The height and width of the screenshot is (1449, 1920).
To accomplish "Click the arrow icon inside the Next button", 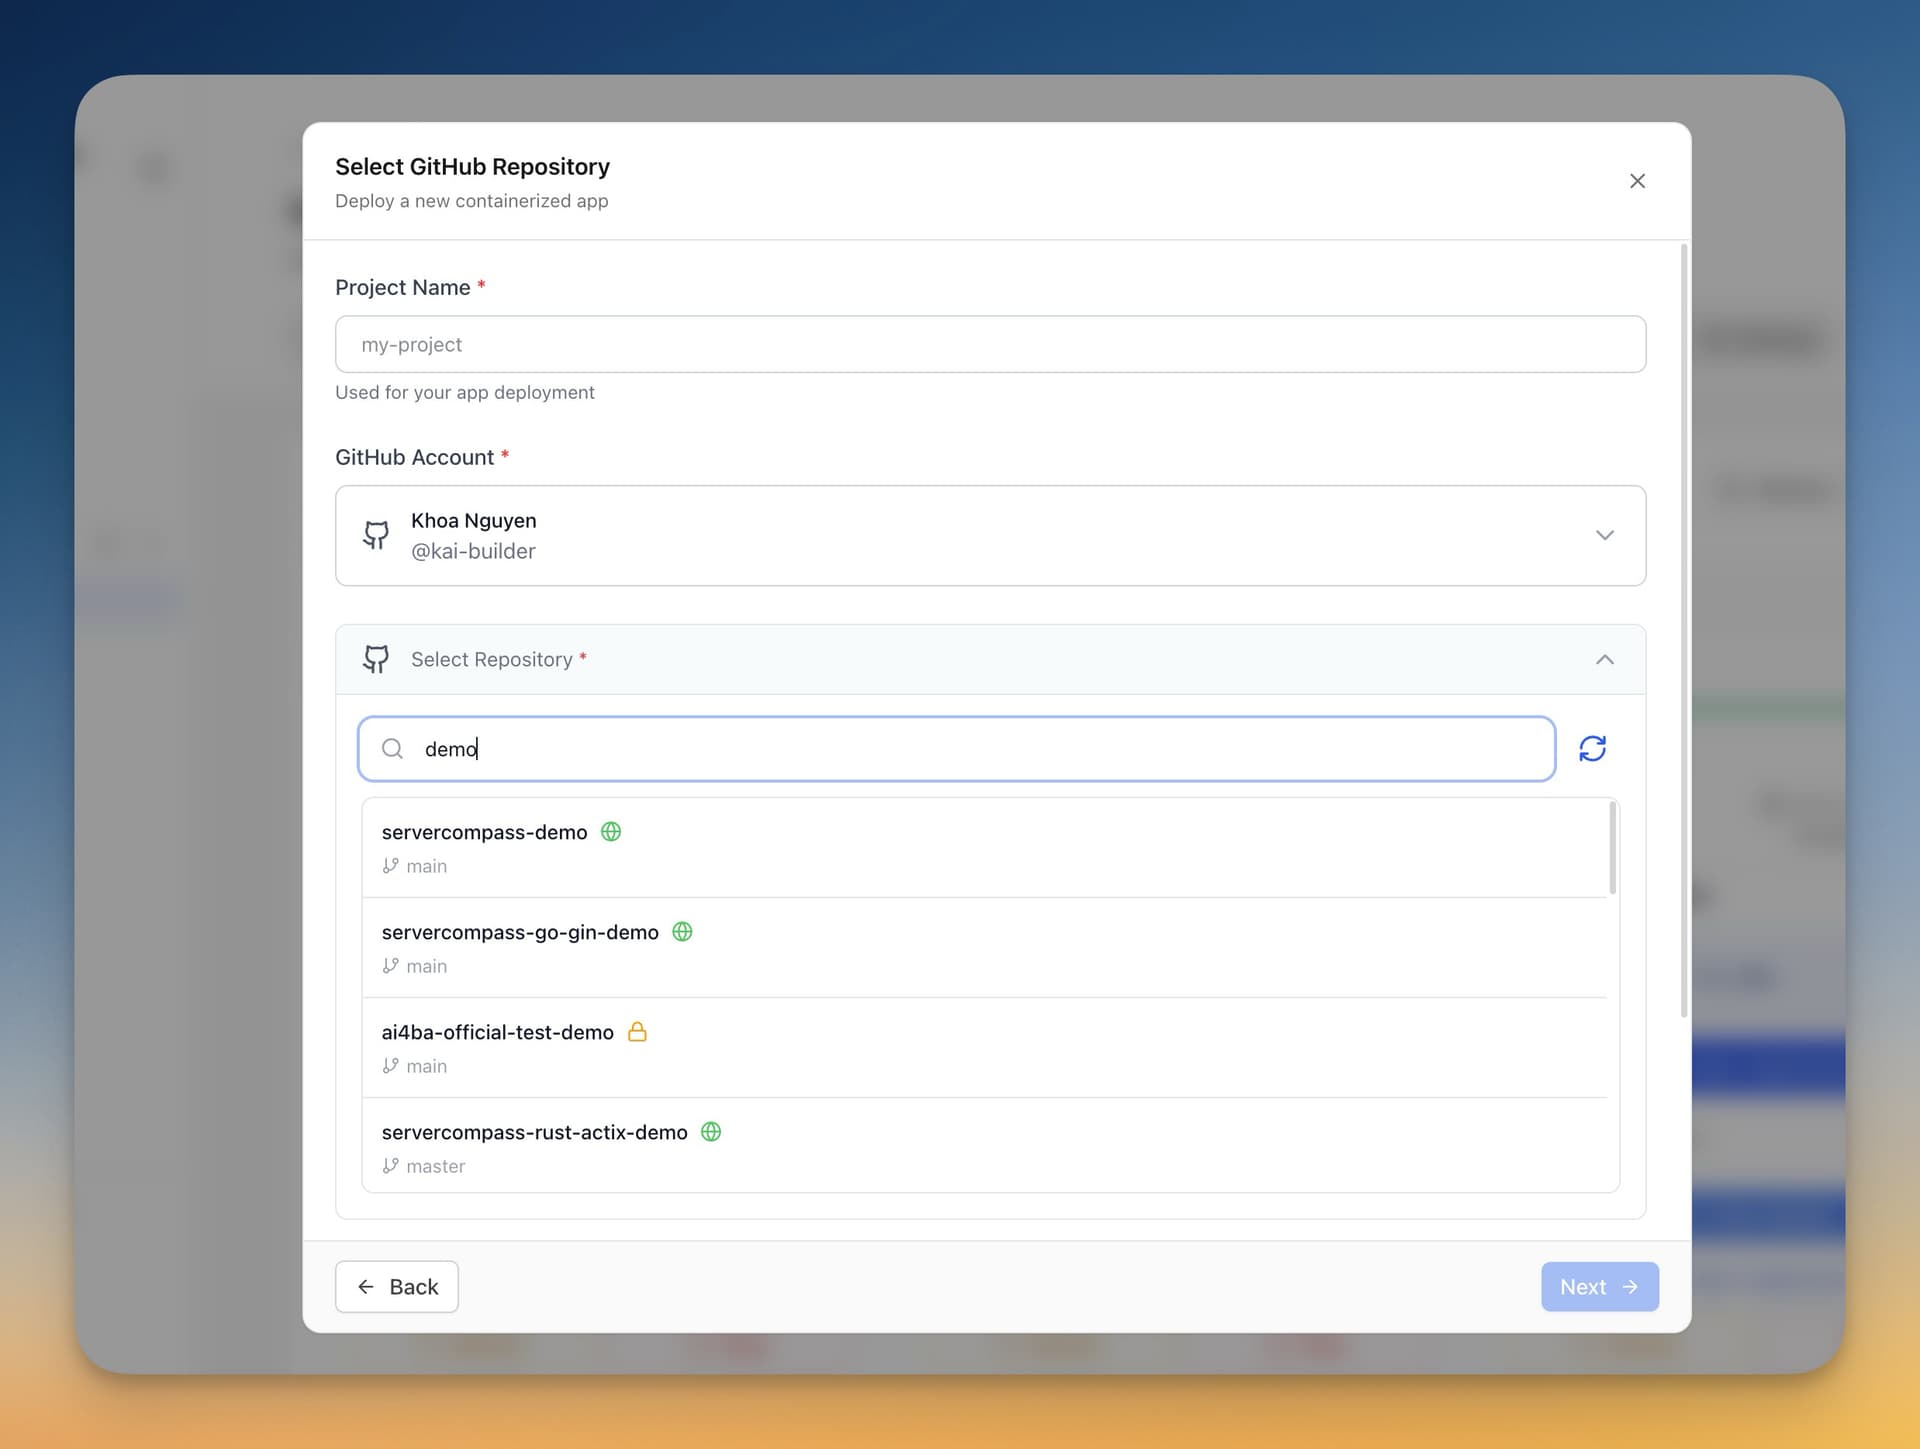I will pos(1631,1287).
